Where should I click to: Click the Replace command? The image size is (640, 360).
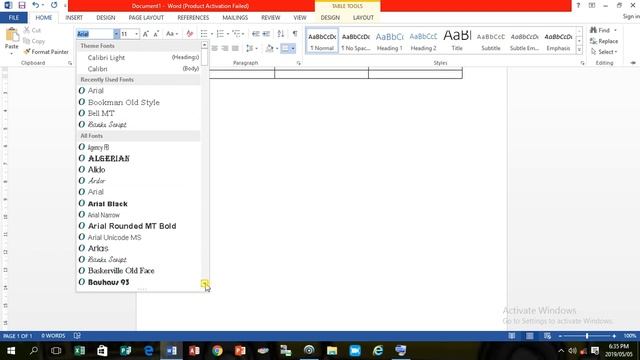[x=604, y=41]
